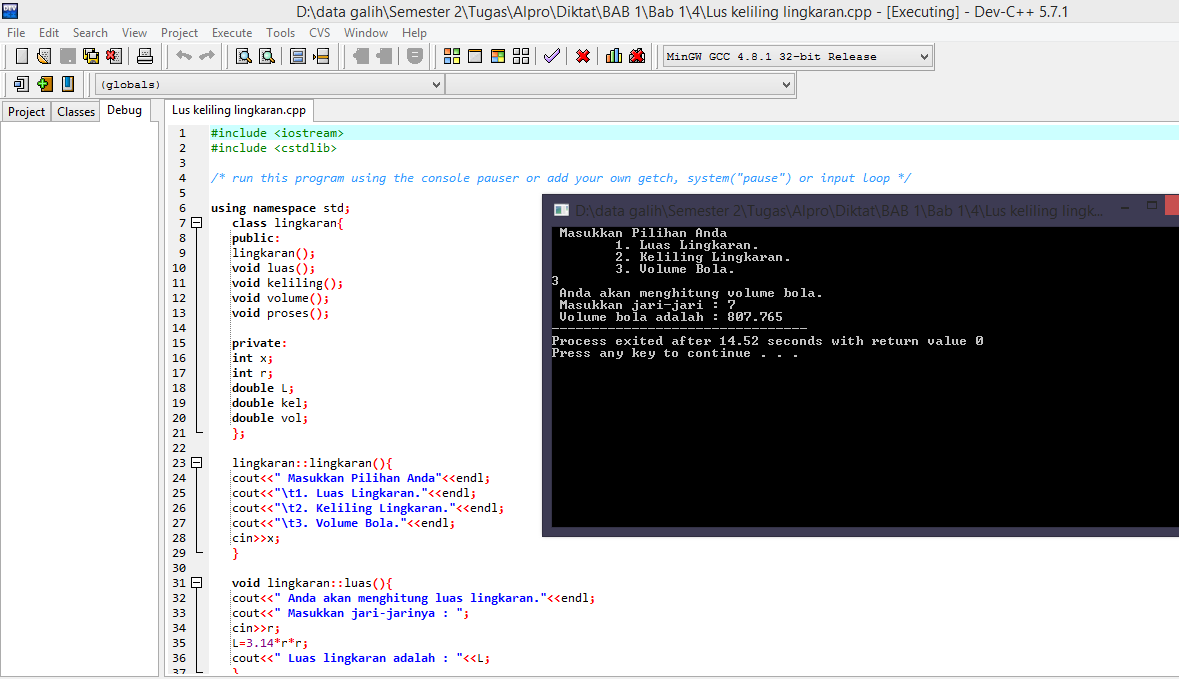Open the Execute menu
The height and width of the screenshot is (679, 1179).
point(232,33)
